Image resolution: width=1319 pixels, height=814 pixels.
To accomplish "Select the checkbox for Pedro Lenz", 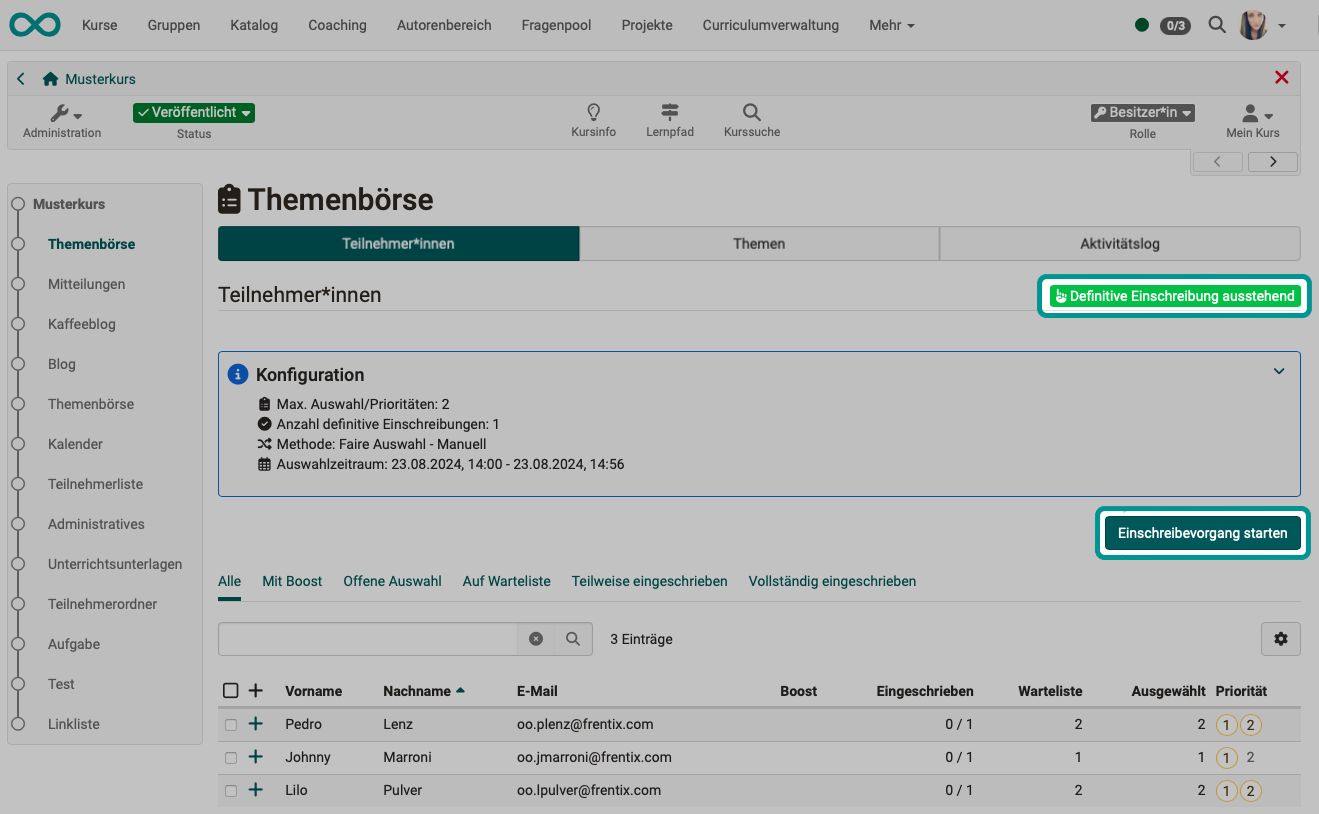I will pos(231,724).
